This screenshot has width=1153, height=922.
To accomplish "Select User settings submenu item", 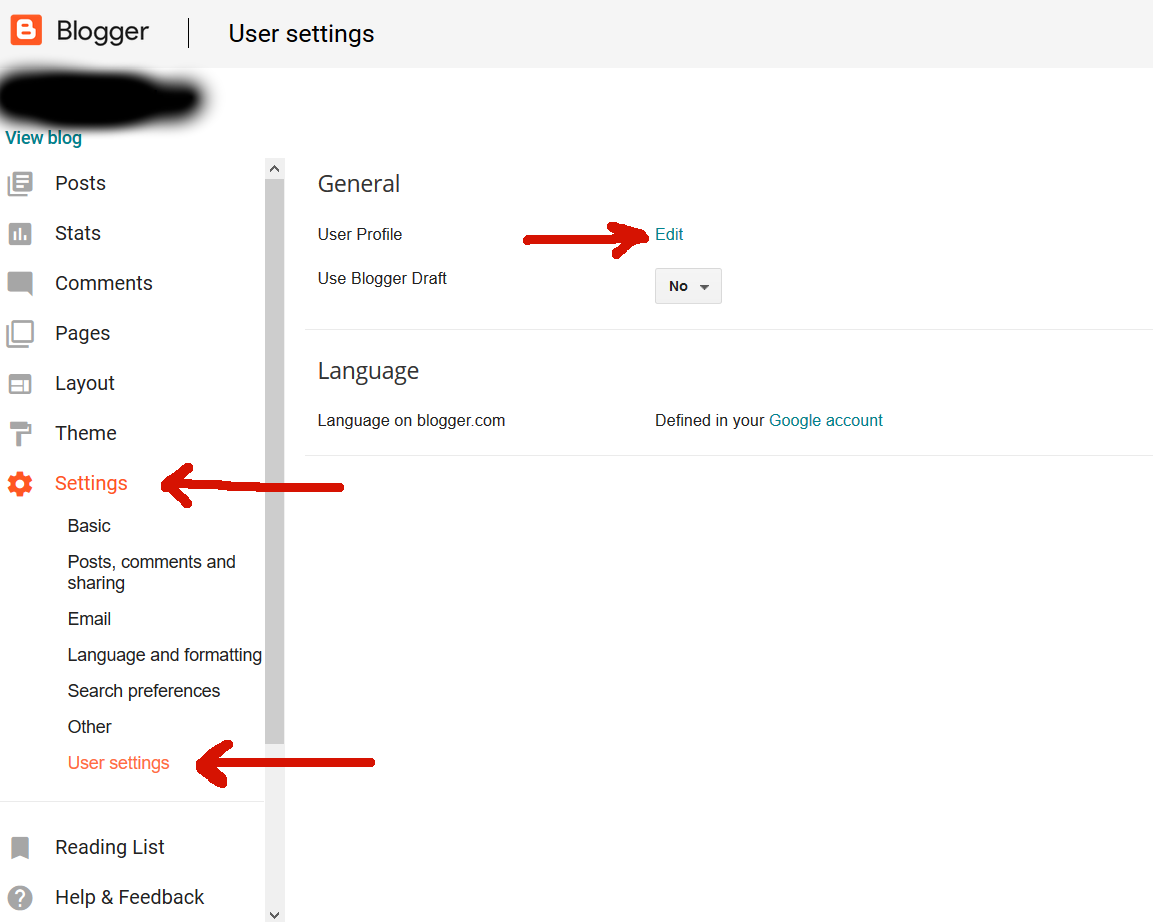I will point(118,763).
